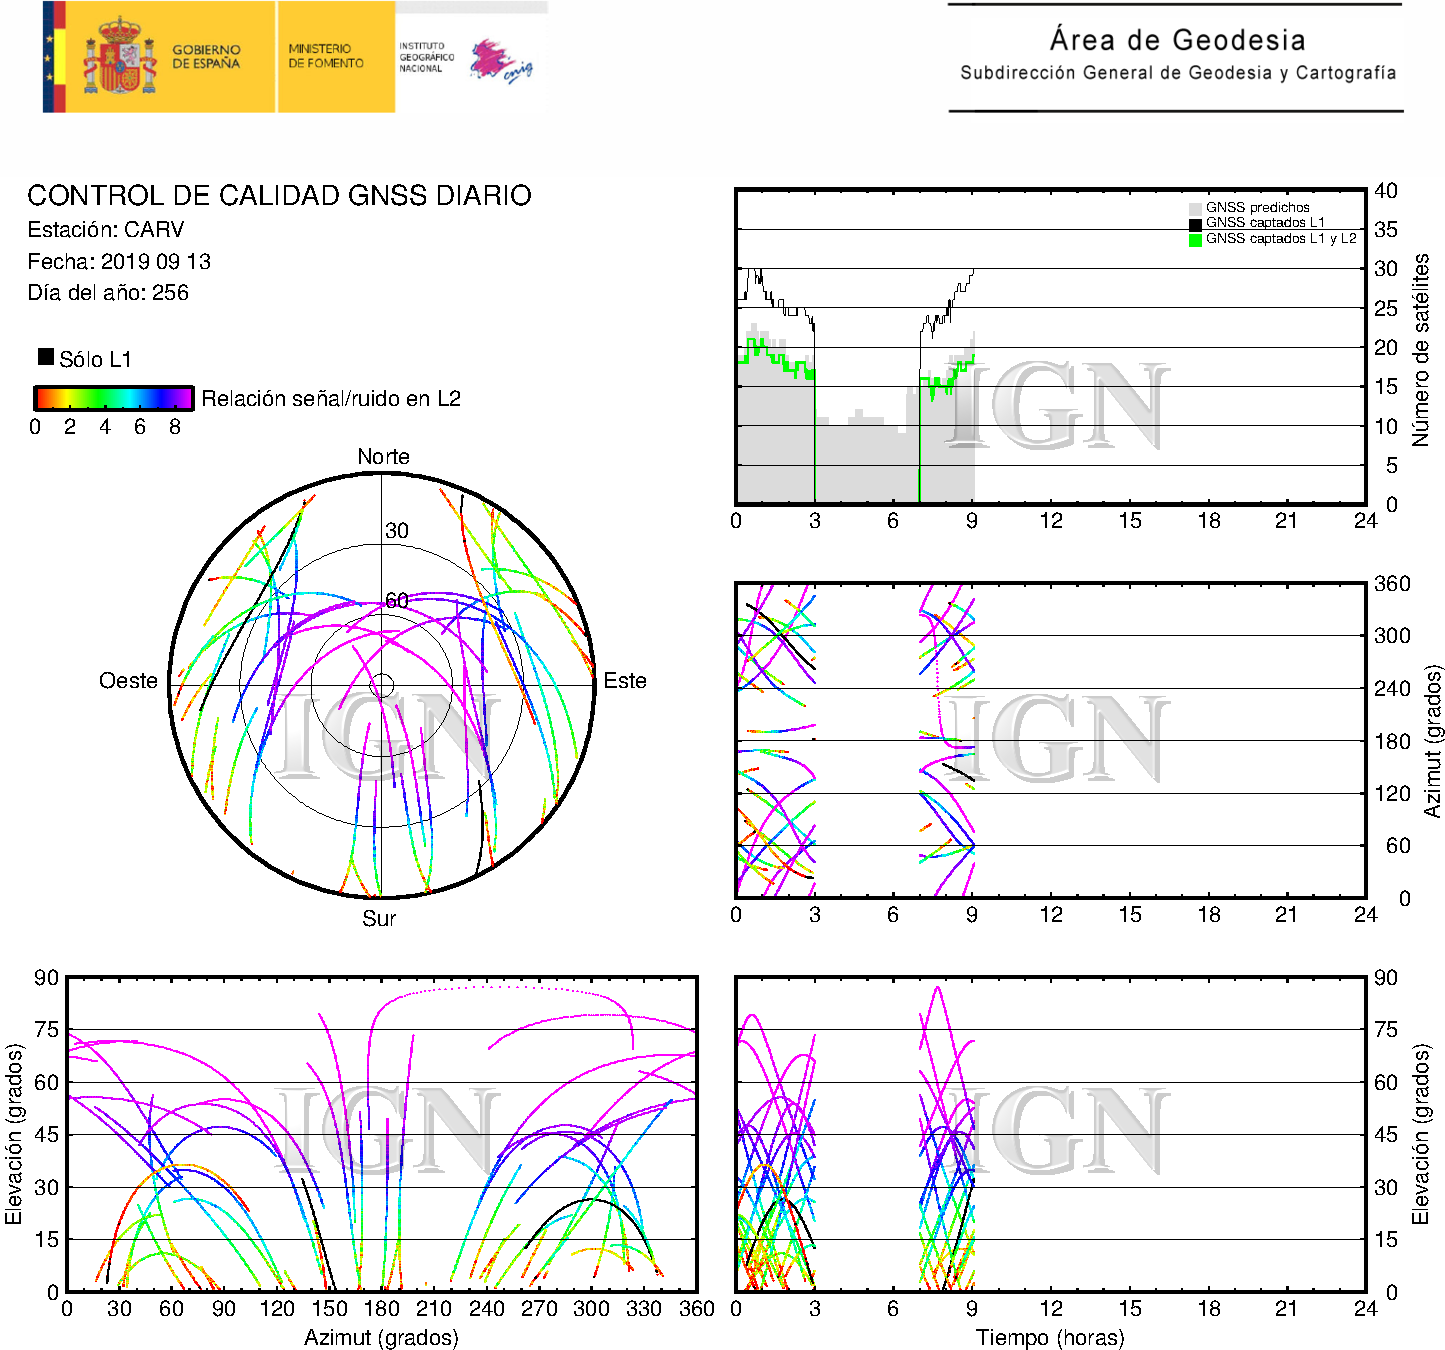Click the '360' tick on azimuth-time plot axis
Viewport: 1445px width, 1350px height.
[1392, 583]
